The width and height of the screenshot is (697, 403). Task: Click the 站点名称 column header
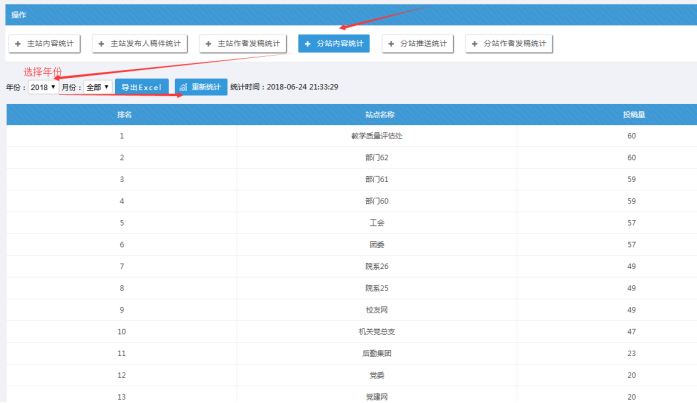pos(377,114)
